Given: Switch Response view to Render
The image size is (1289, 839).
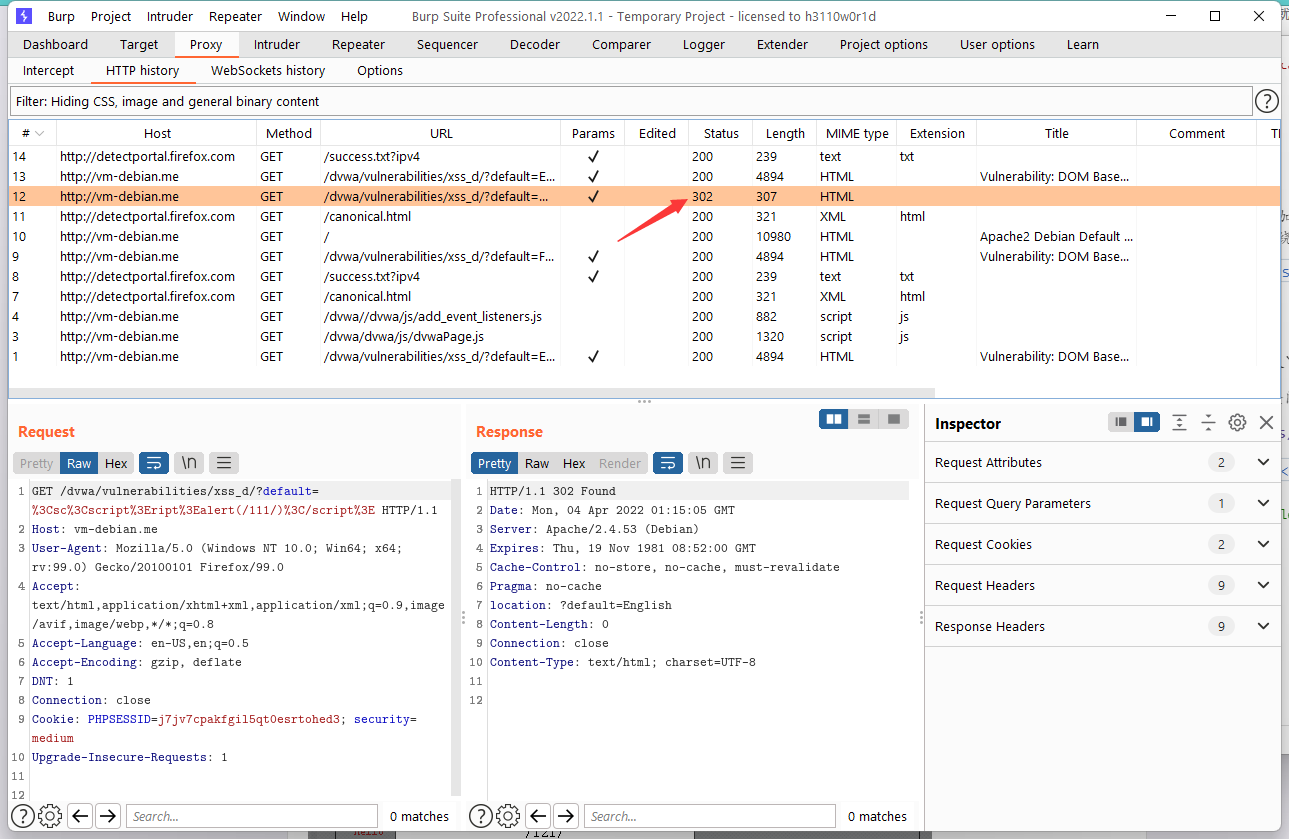Looking at the screenshot, I should point(620,463).
